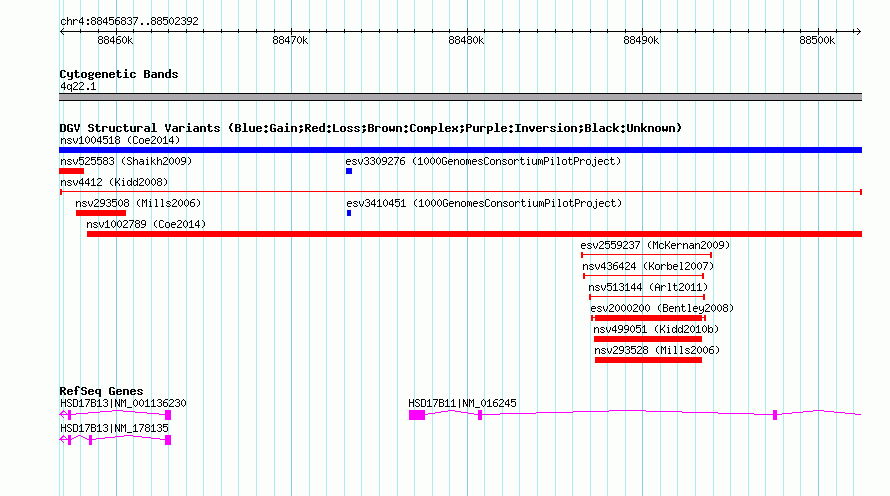
Task: Select the nsv525583 (Shaikh2009) red loss bar
Action: coord(72,171)
